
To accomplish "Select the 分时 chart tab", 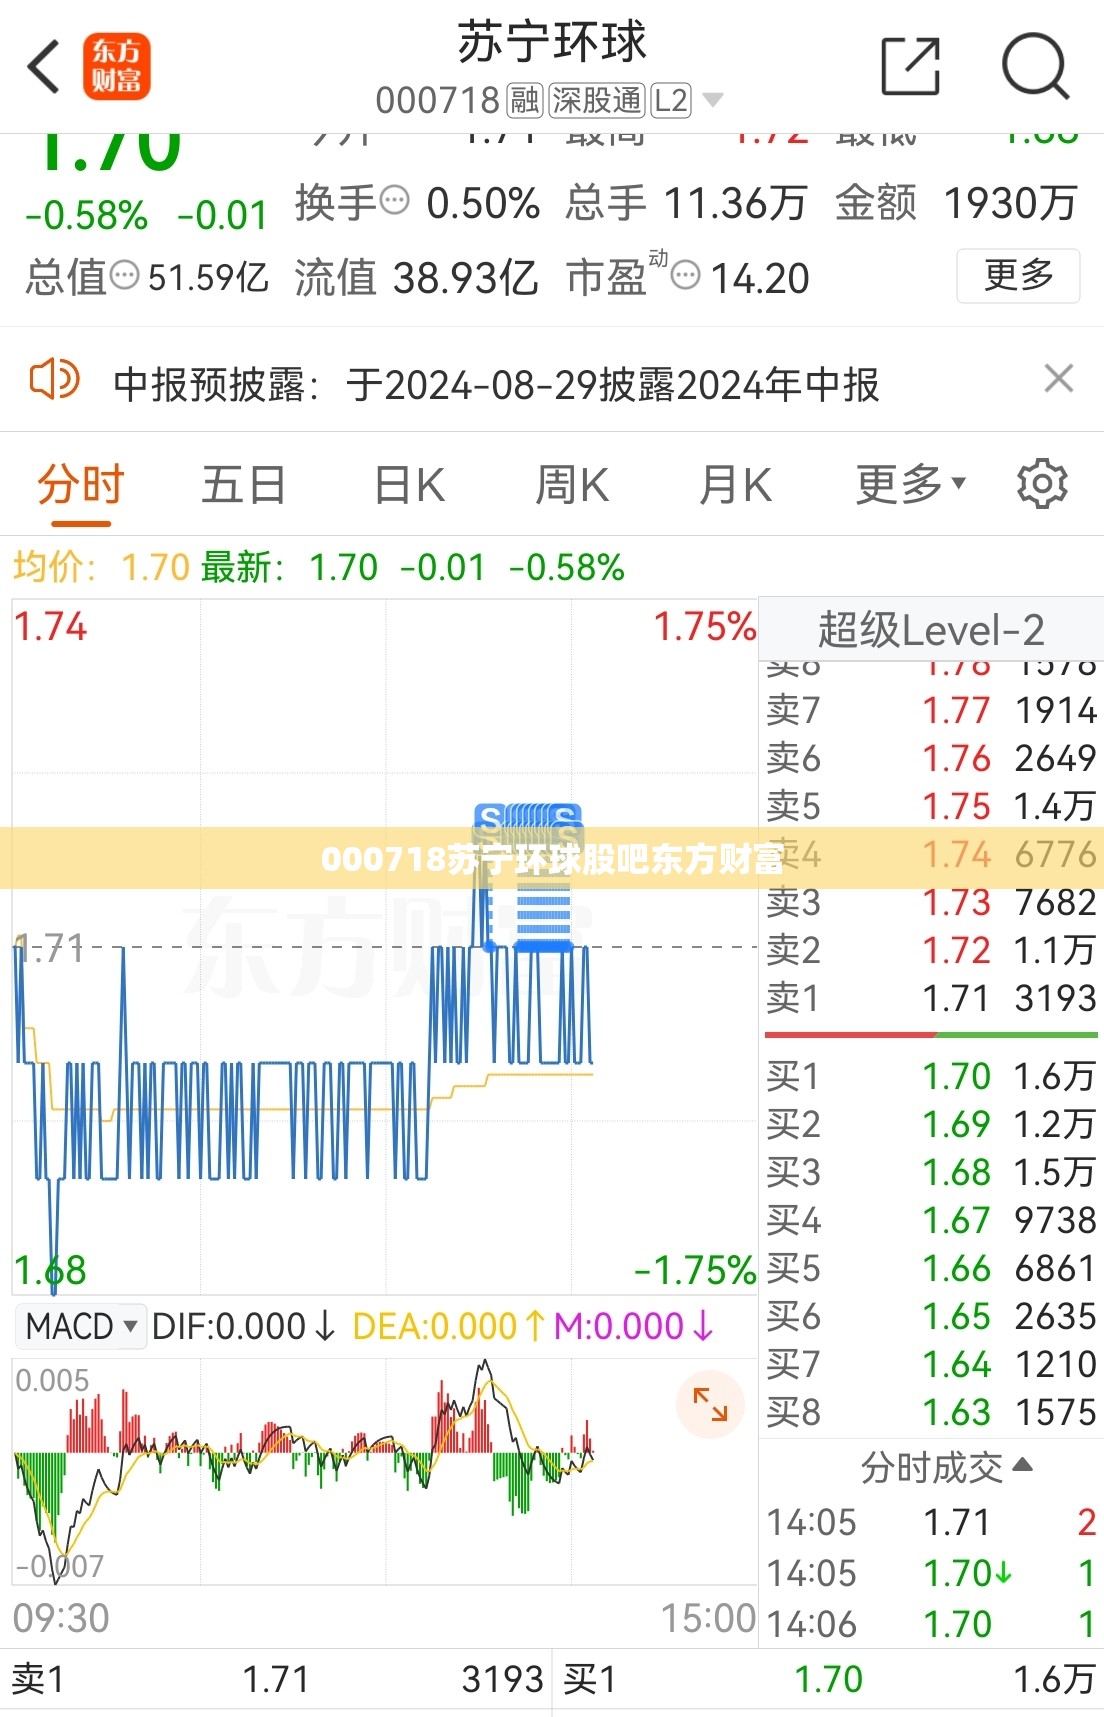I will [81, 486].
